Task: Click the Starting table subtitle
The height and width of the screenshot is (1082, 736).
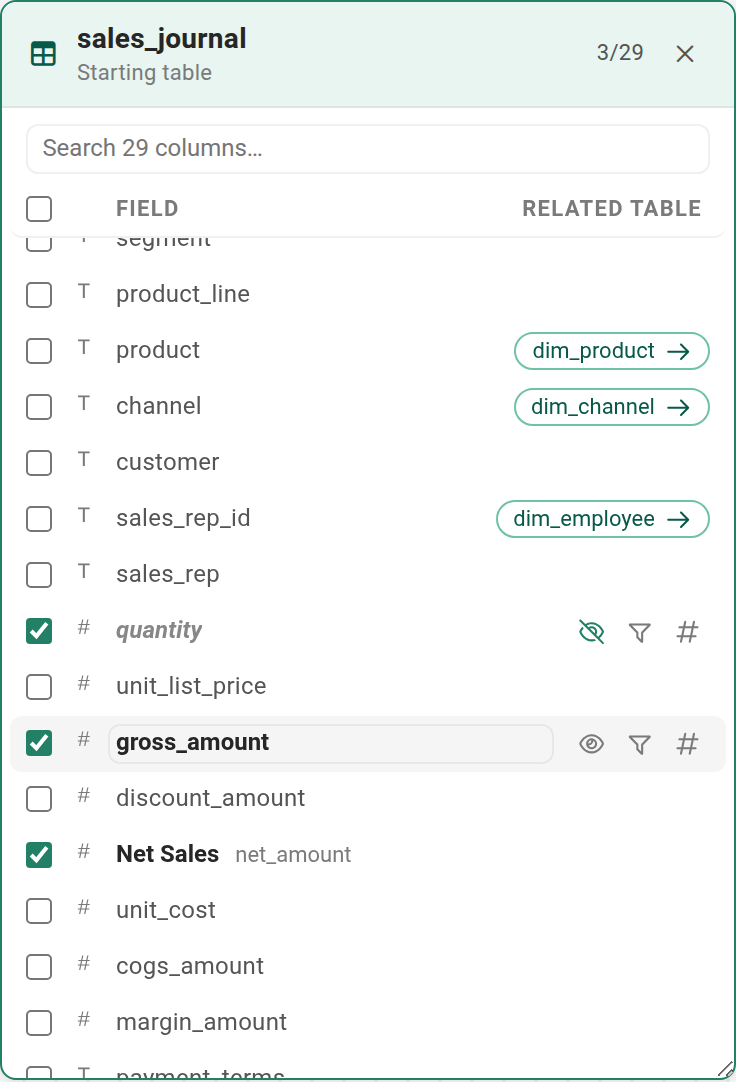Action: point(144,72)
